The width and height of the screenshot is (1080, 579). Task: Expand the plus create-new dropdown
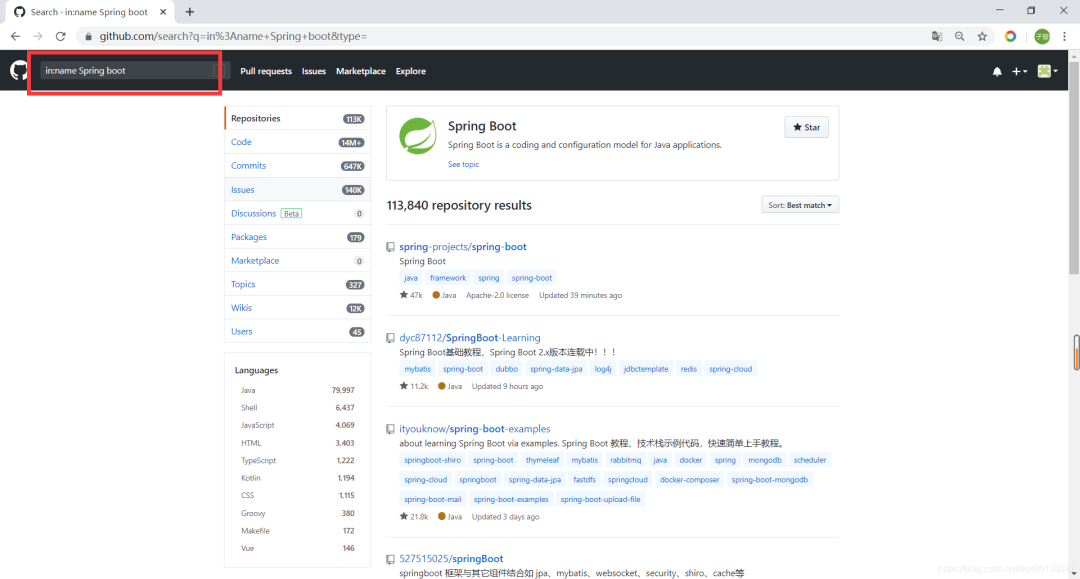coord(1019,71)
